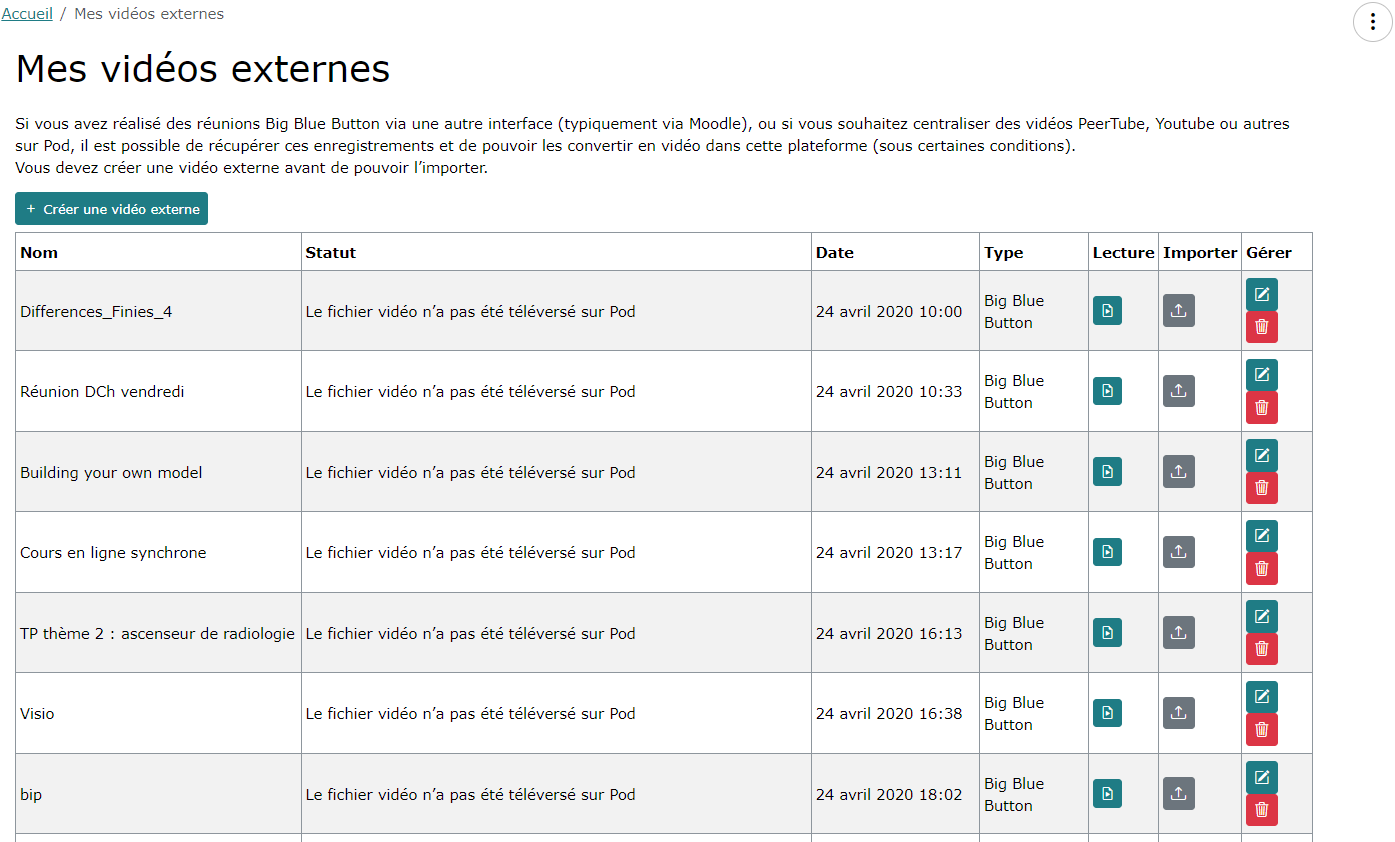
Task: Delete the TP thème 2 video
Action: coord(1261,649)
